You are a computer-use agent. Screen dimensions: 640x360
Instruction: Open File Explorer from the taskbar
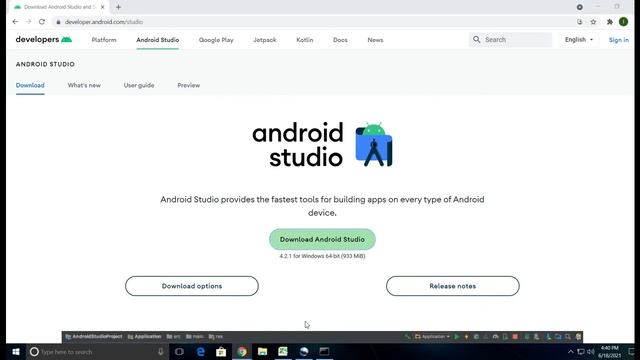262,351
